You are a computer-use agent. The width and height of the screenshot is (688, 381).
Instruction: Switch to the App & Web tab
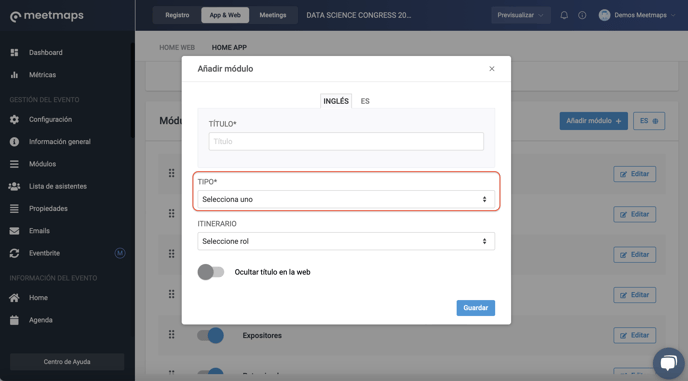tap(225, 15)
